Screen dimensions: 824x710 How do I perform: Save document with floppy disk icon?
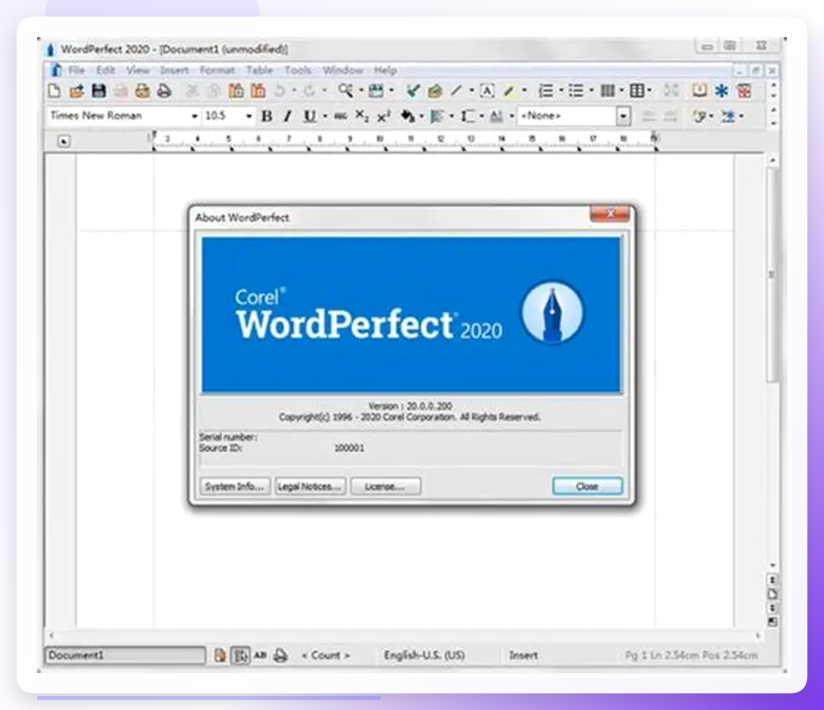coord(99,91)
